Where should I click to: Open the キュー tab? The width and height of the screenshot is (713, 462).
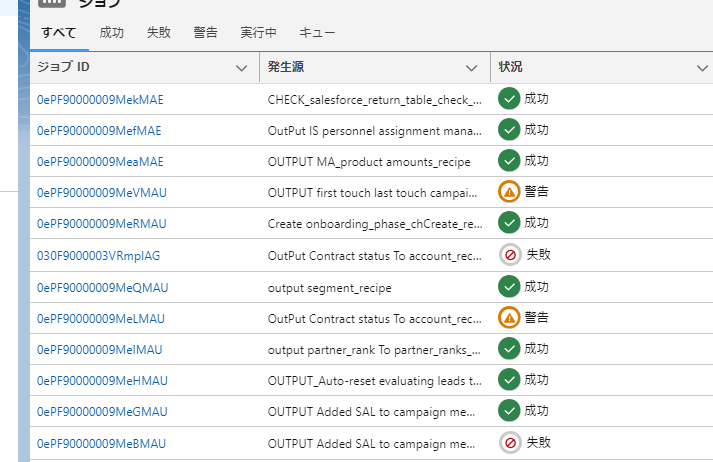click(x=317, y=33)
